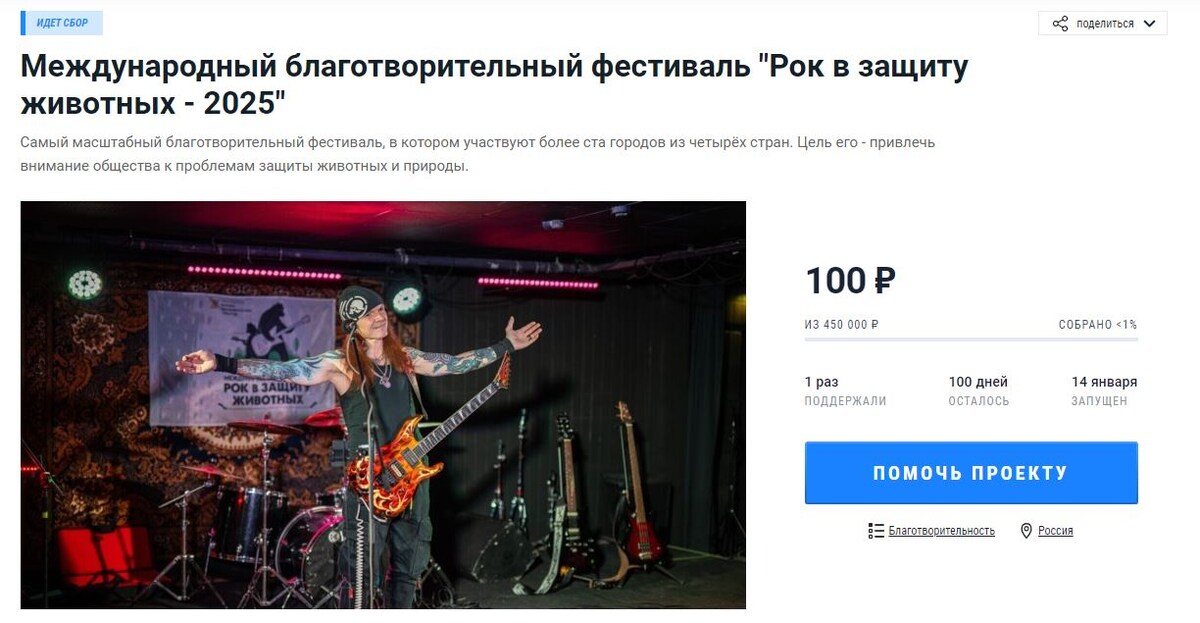Click the 1 раз ПОДДЕРЖАЛИ statistic
Viewport: 1200px width, 623px height.
click(845, 391)
